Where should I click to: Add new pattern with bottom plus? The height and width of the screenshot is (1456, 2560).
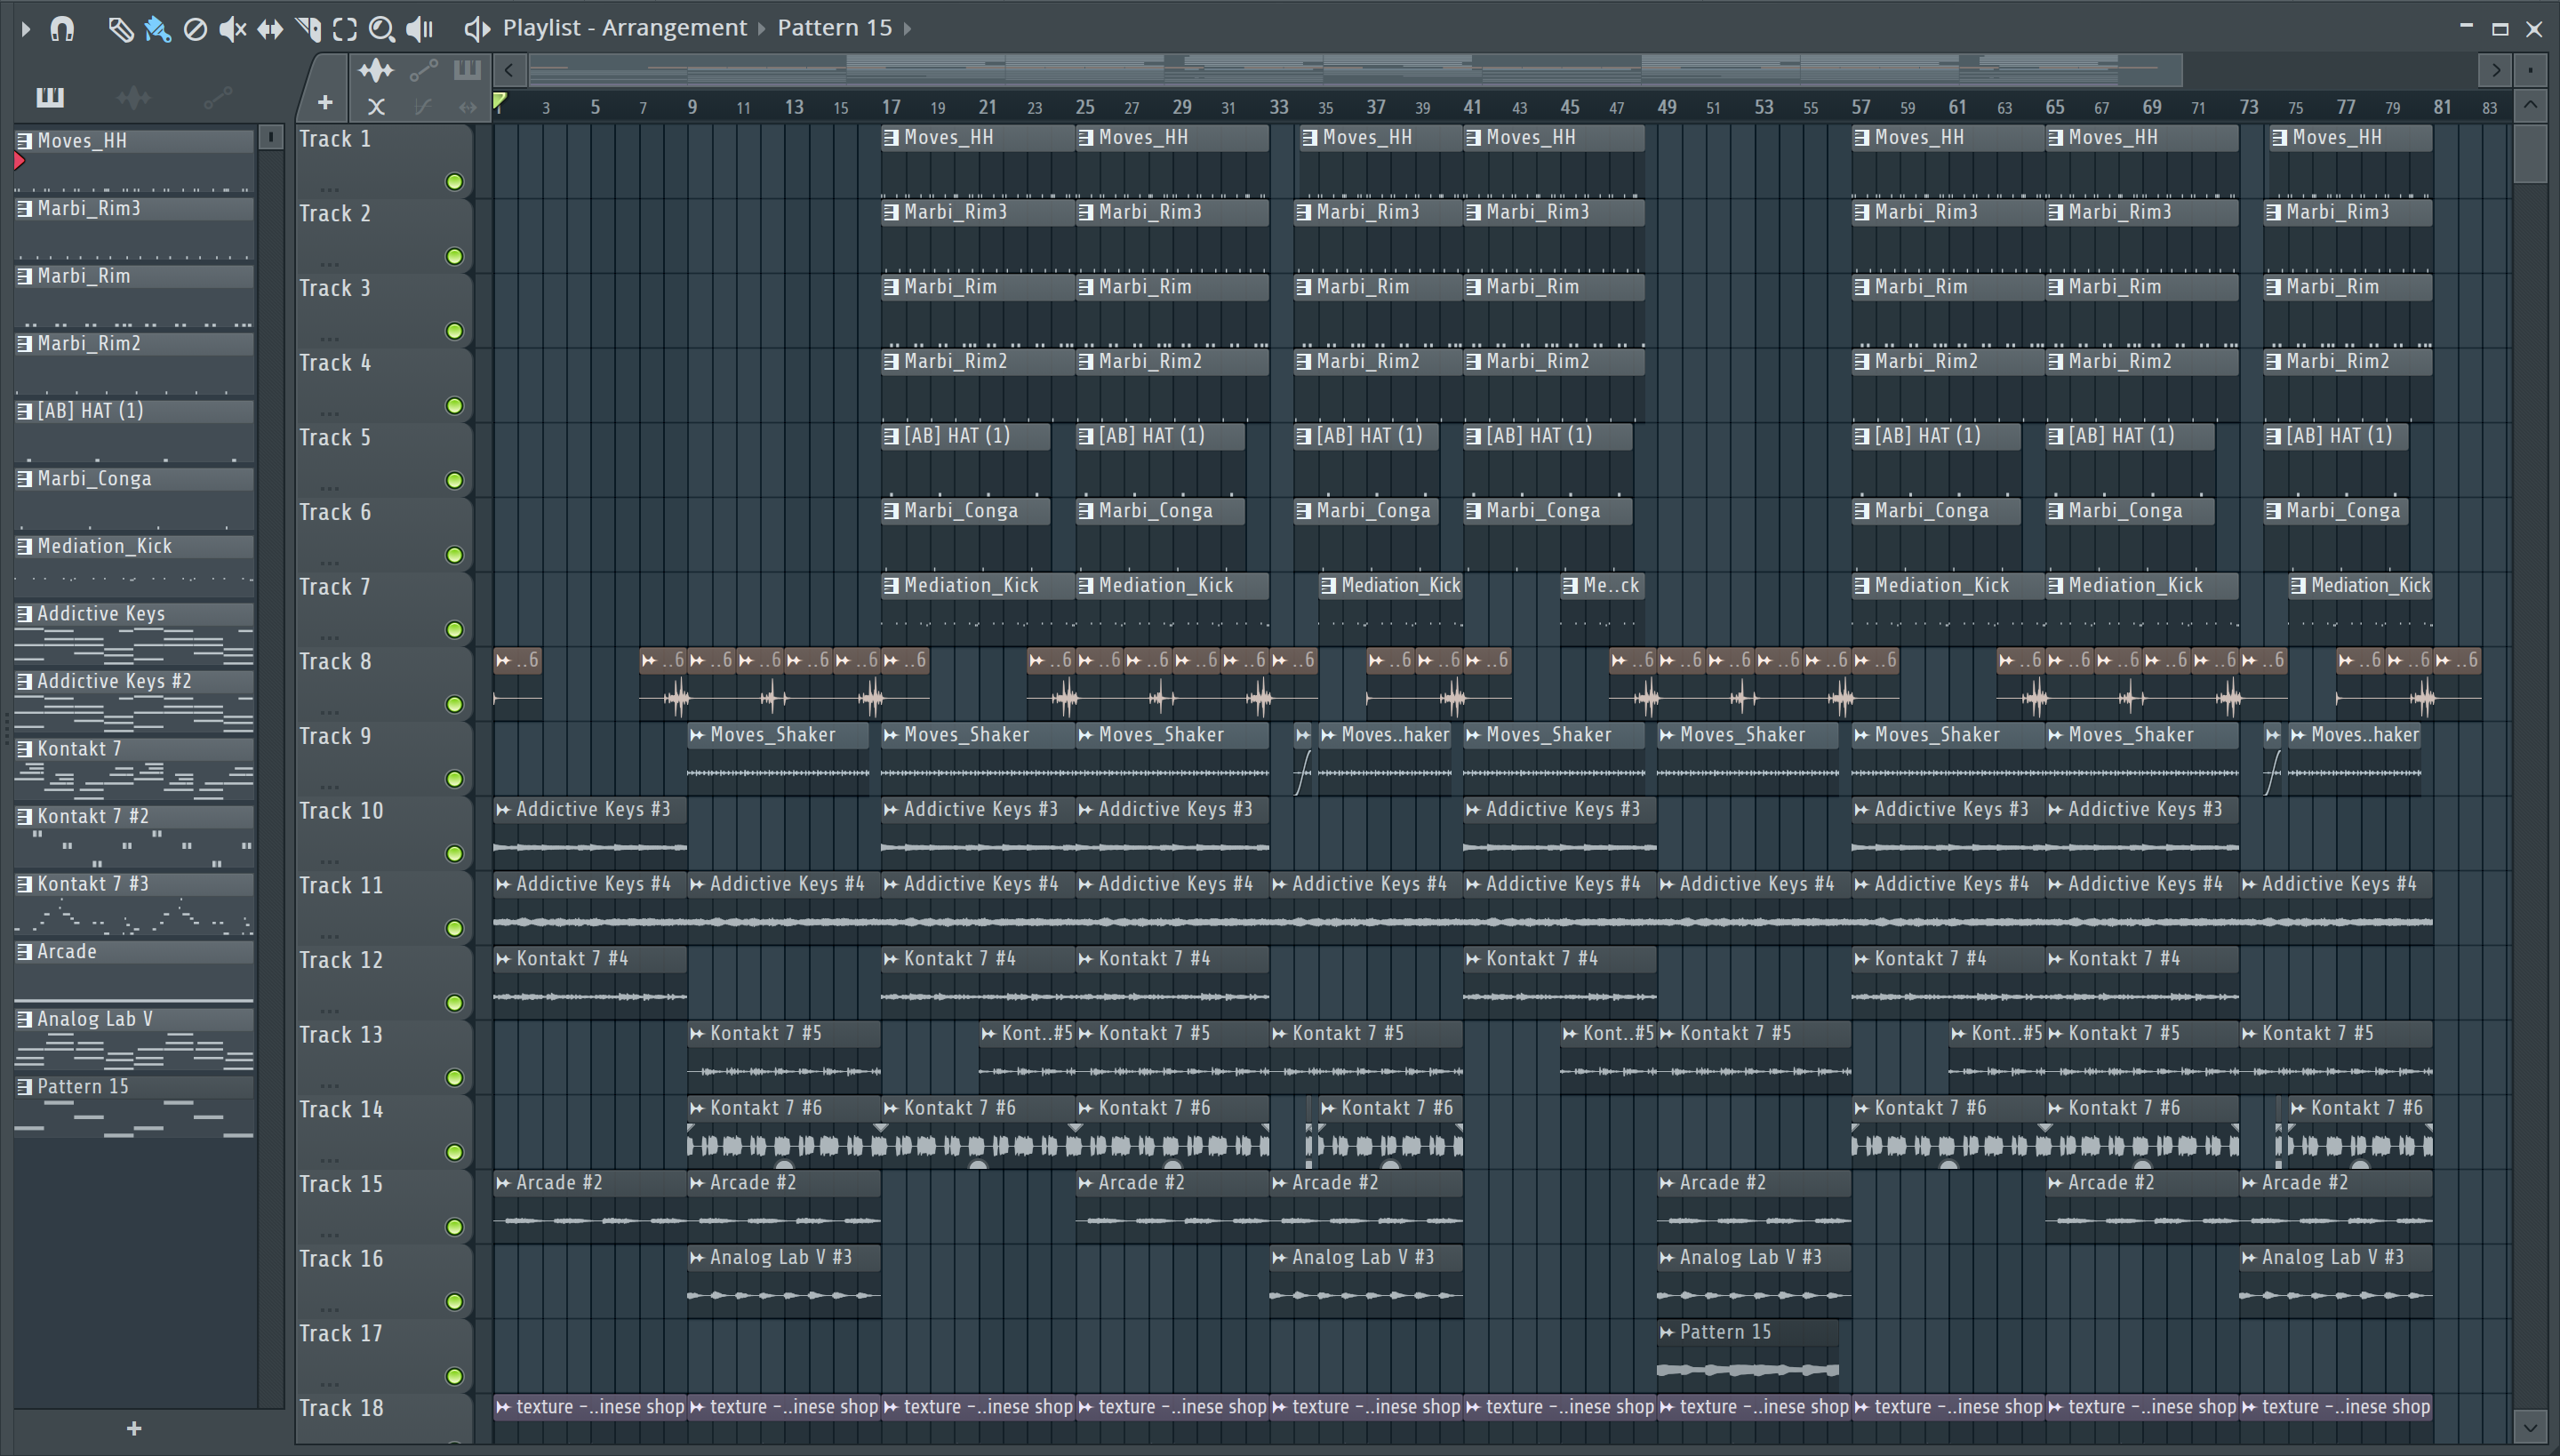pos(134,1429)
